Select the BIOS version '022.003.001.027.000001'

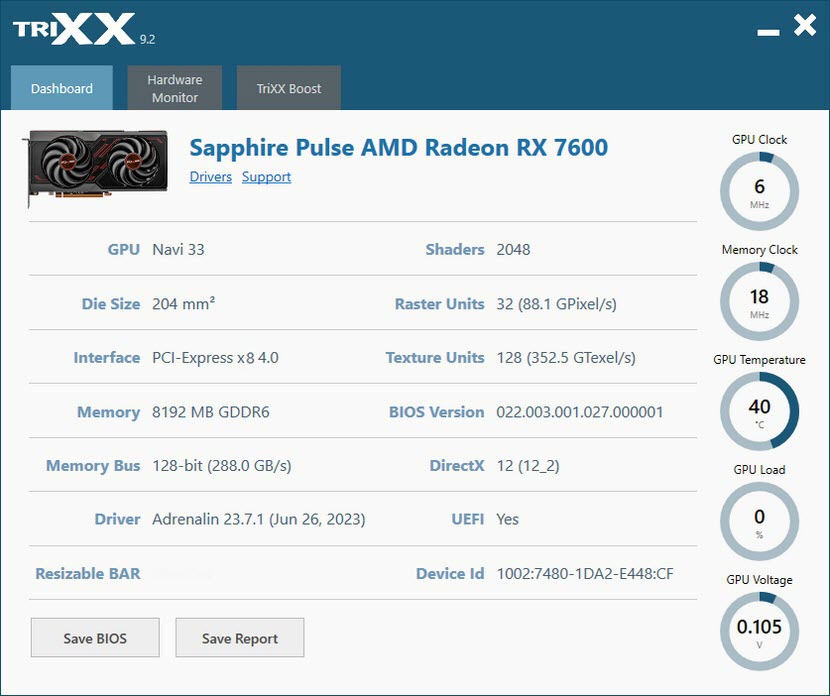pyautogui.click(x=580, y=412)
